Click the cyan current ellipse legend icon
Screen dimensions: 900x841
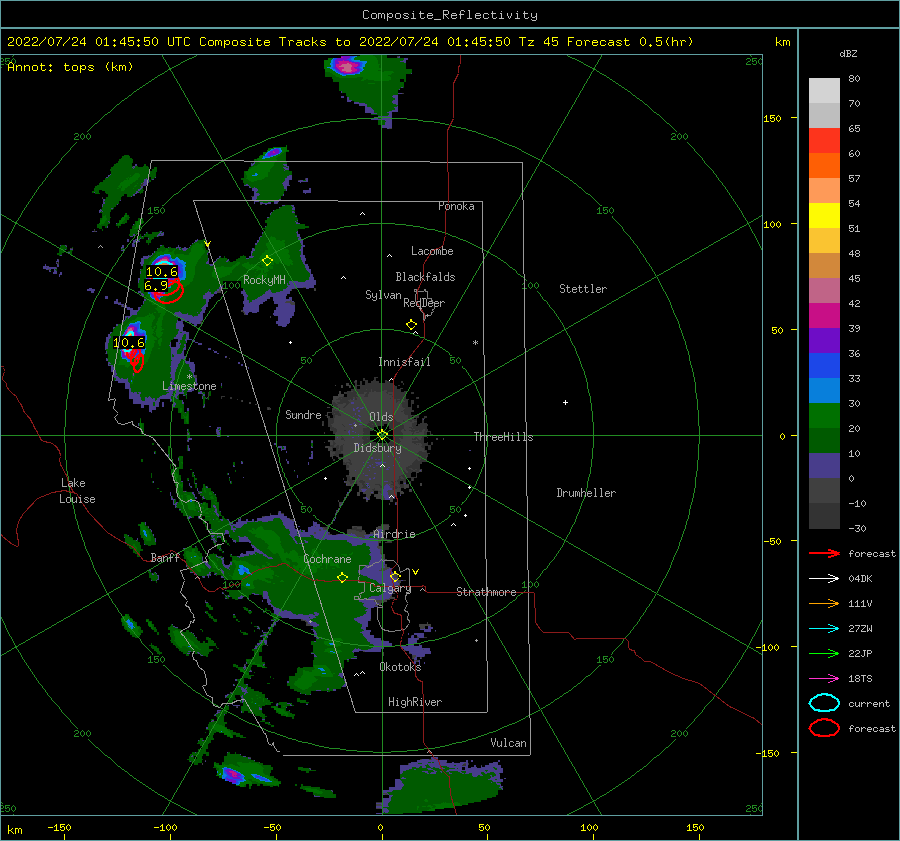824,703
